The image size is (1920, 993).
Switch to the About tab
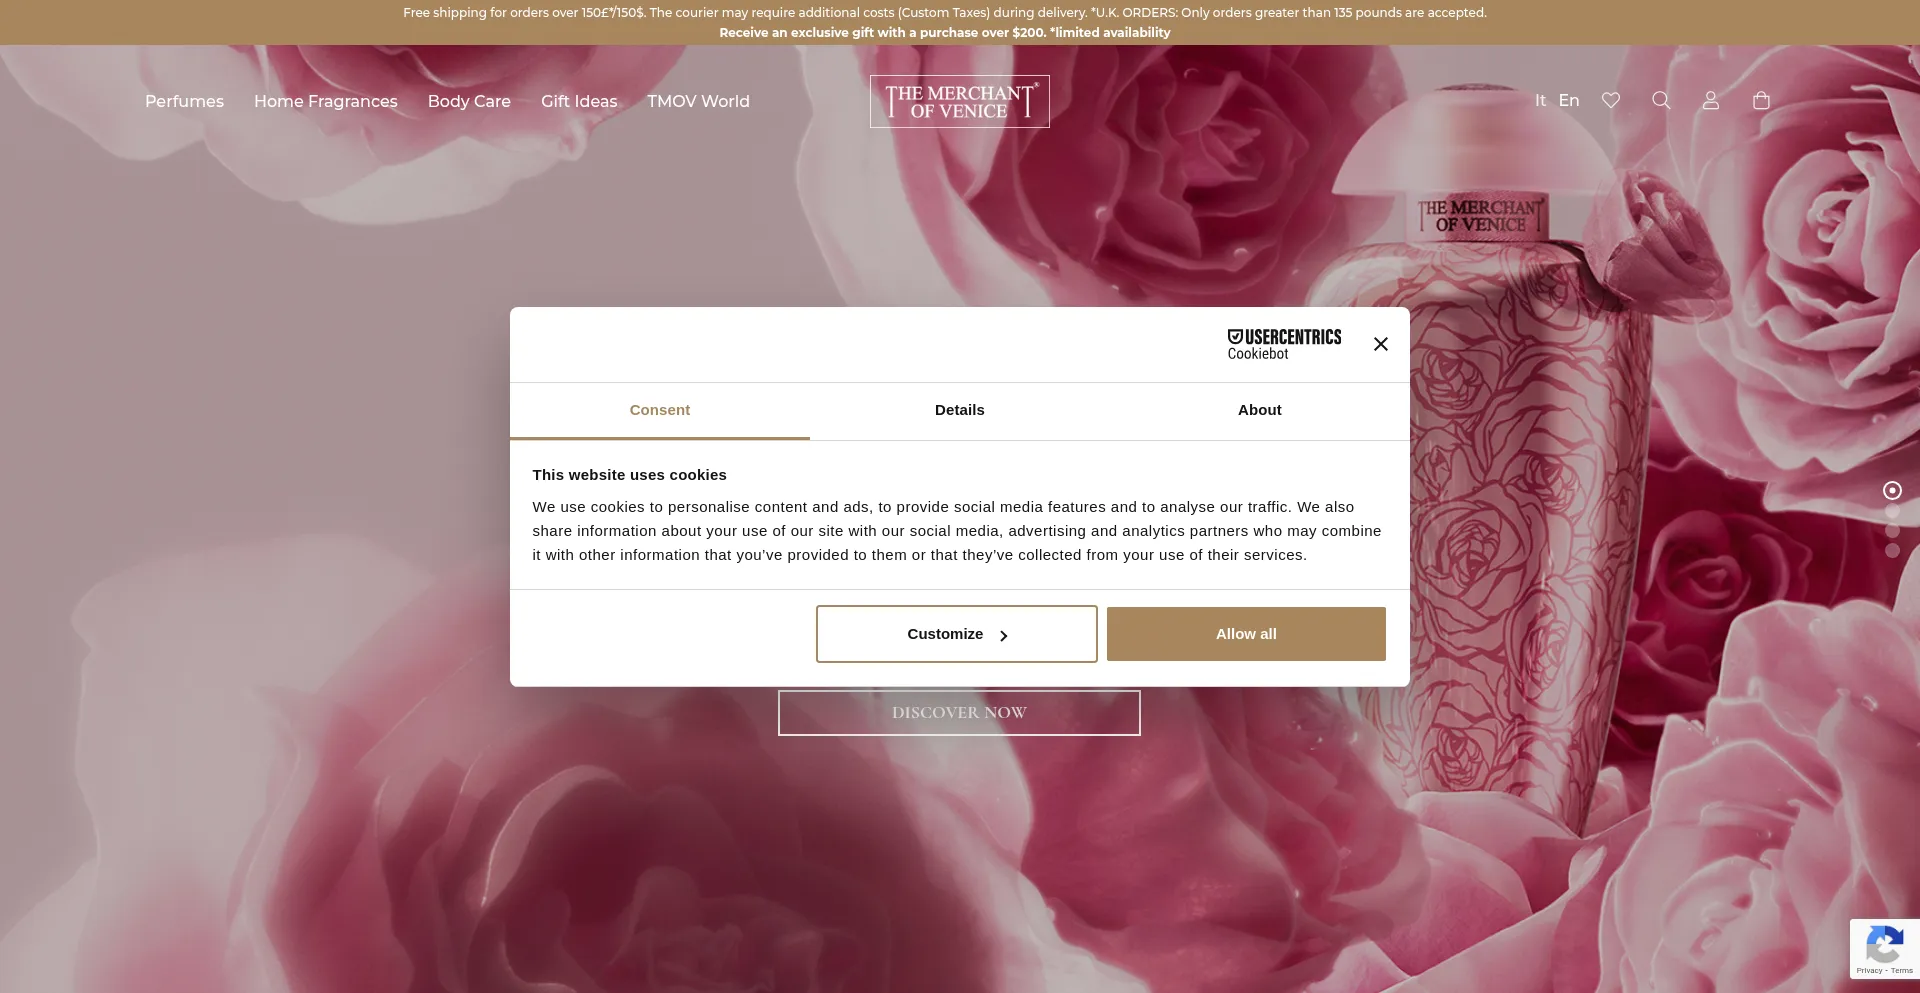coord(1259,410)
